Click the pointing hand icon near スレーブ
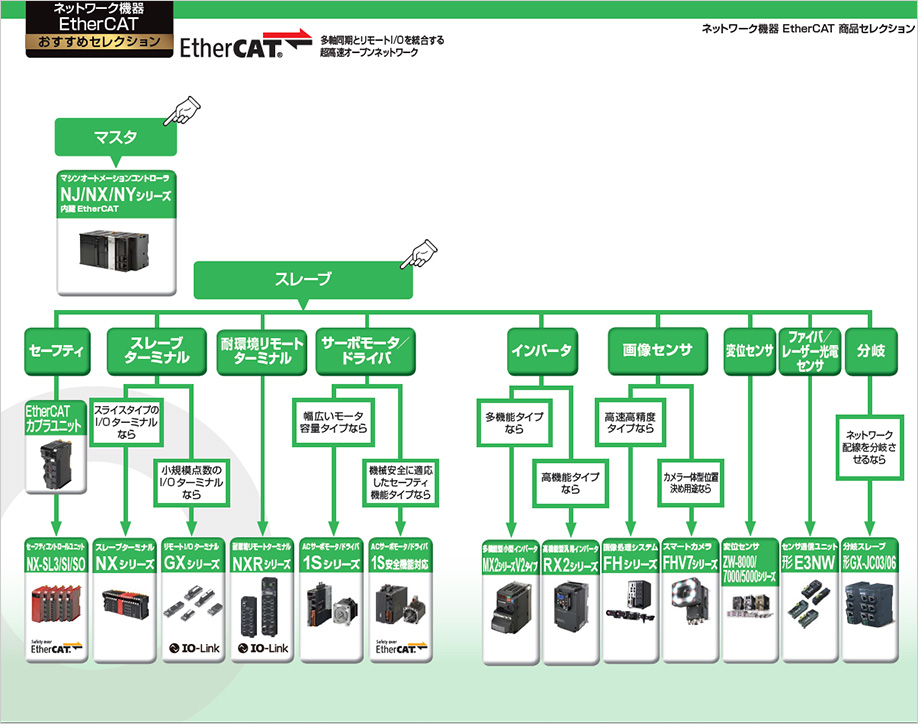This screenshot has width=918, height=724. [419, 254]
